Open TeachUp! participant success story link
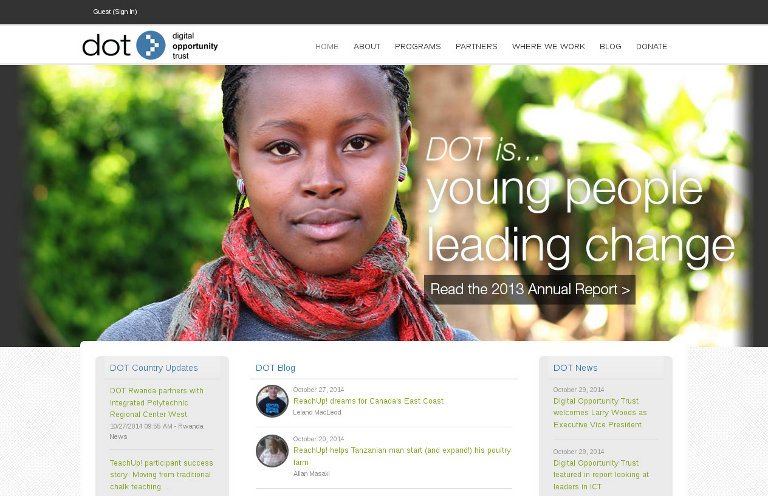The height and width of the screenshot is (496, 768). [x=161, y=474]
